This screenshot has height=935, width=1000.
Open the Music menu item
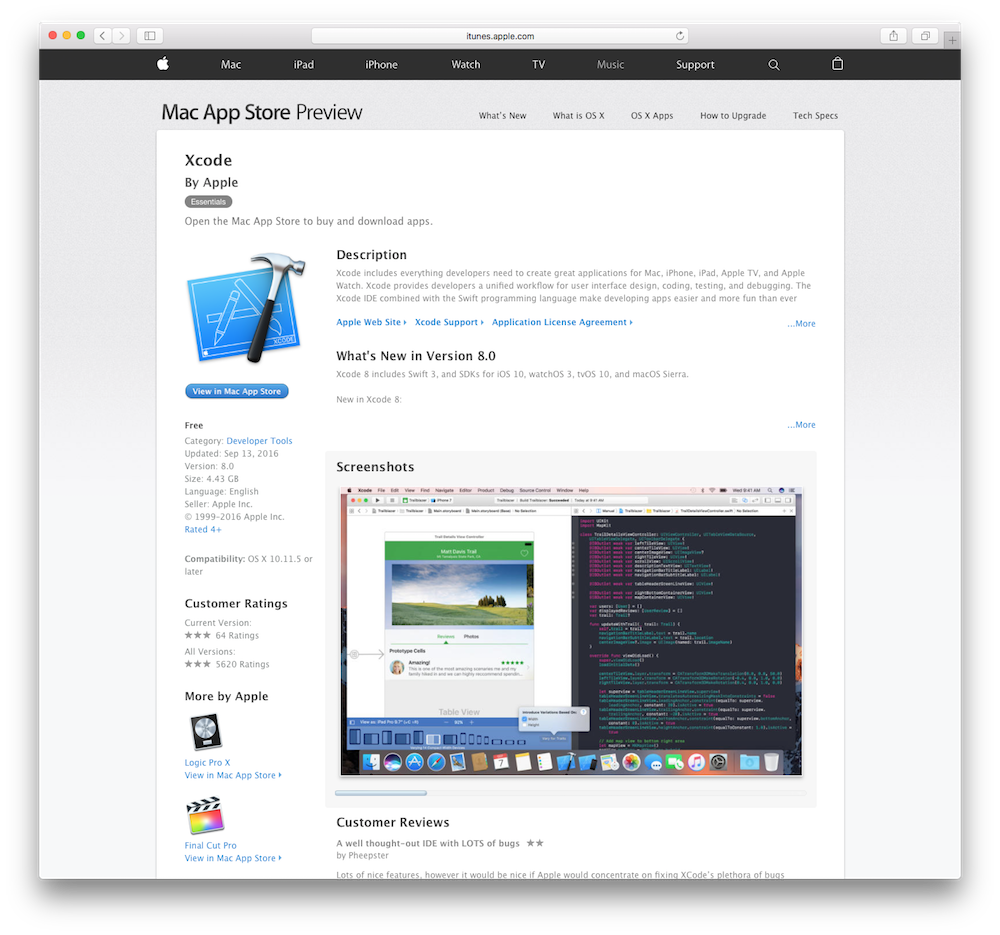tap(610, 64)
